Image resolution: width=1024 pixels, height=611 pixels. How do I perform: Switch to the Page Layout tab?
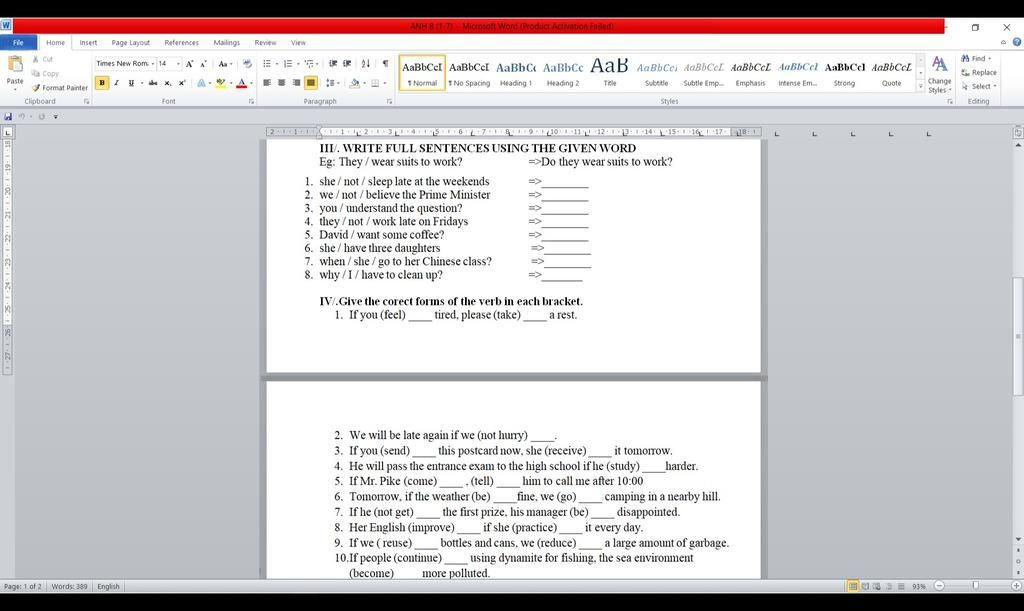(x=131, y=42)
